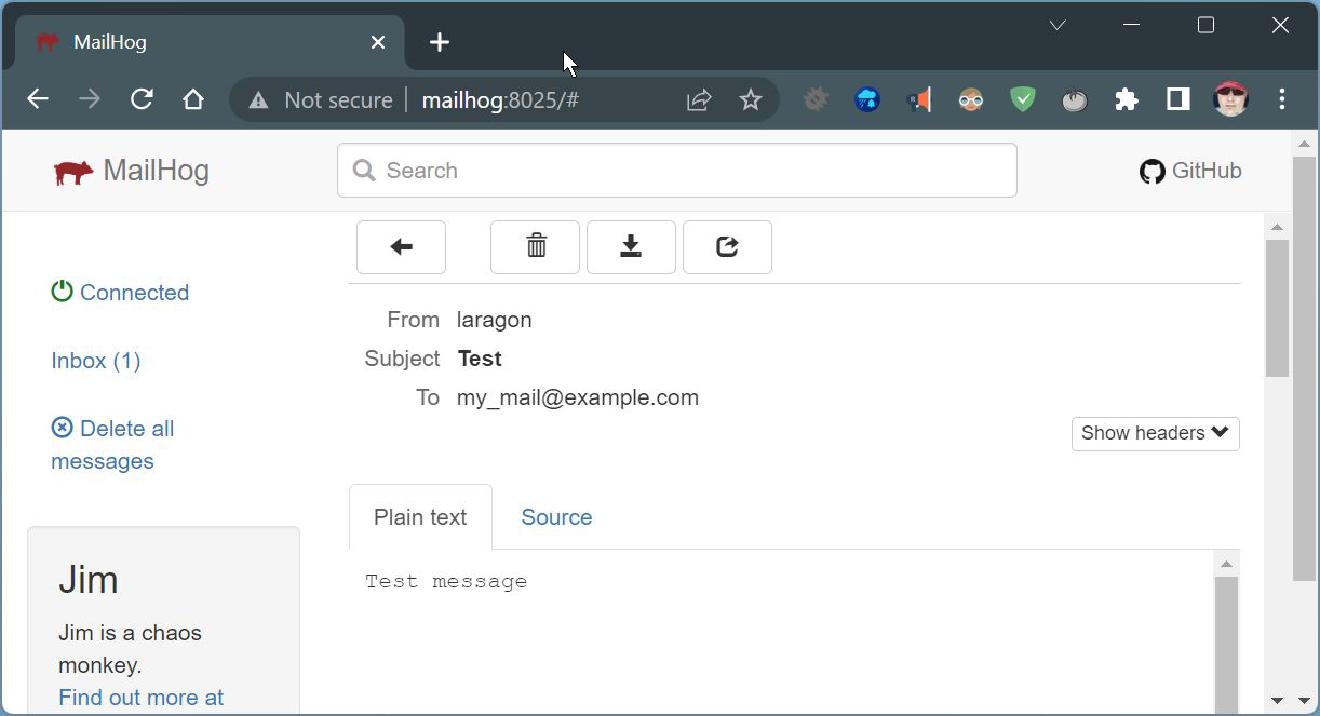Click the search magnifier icon
1320x716 pixels.
click(x=363, y=170)
